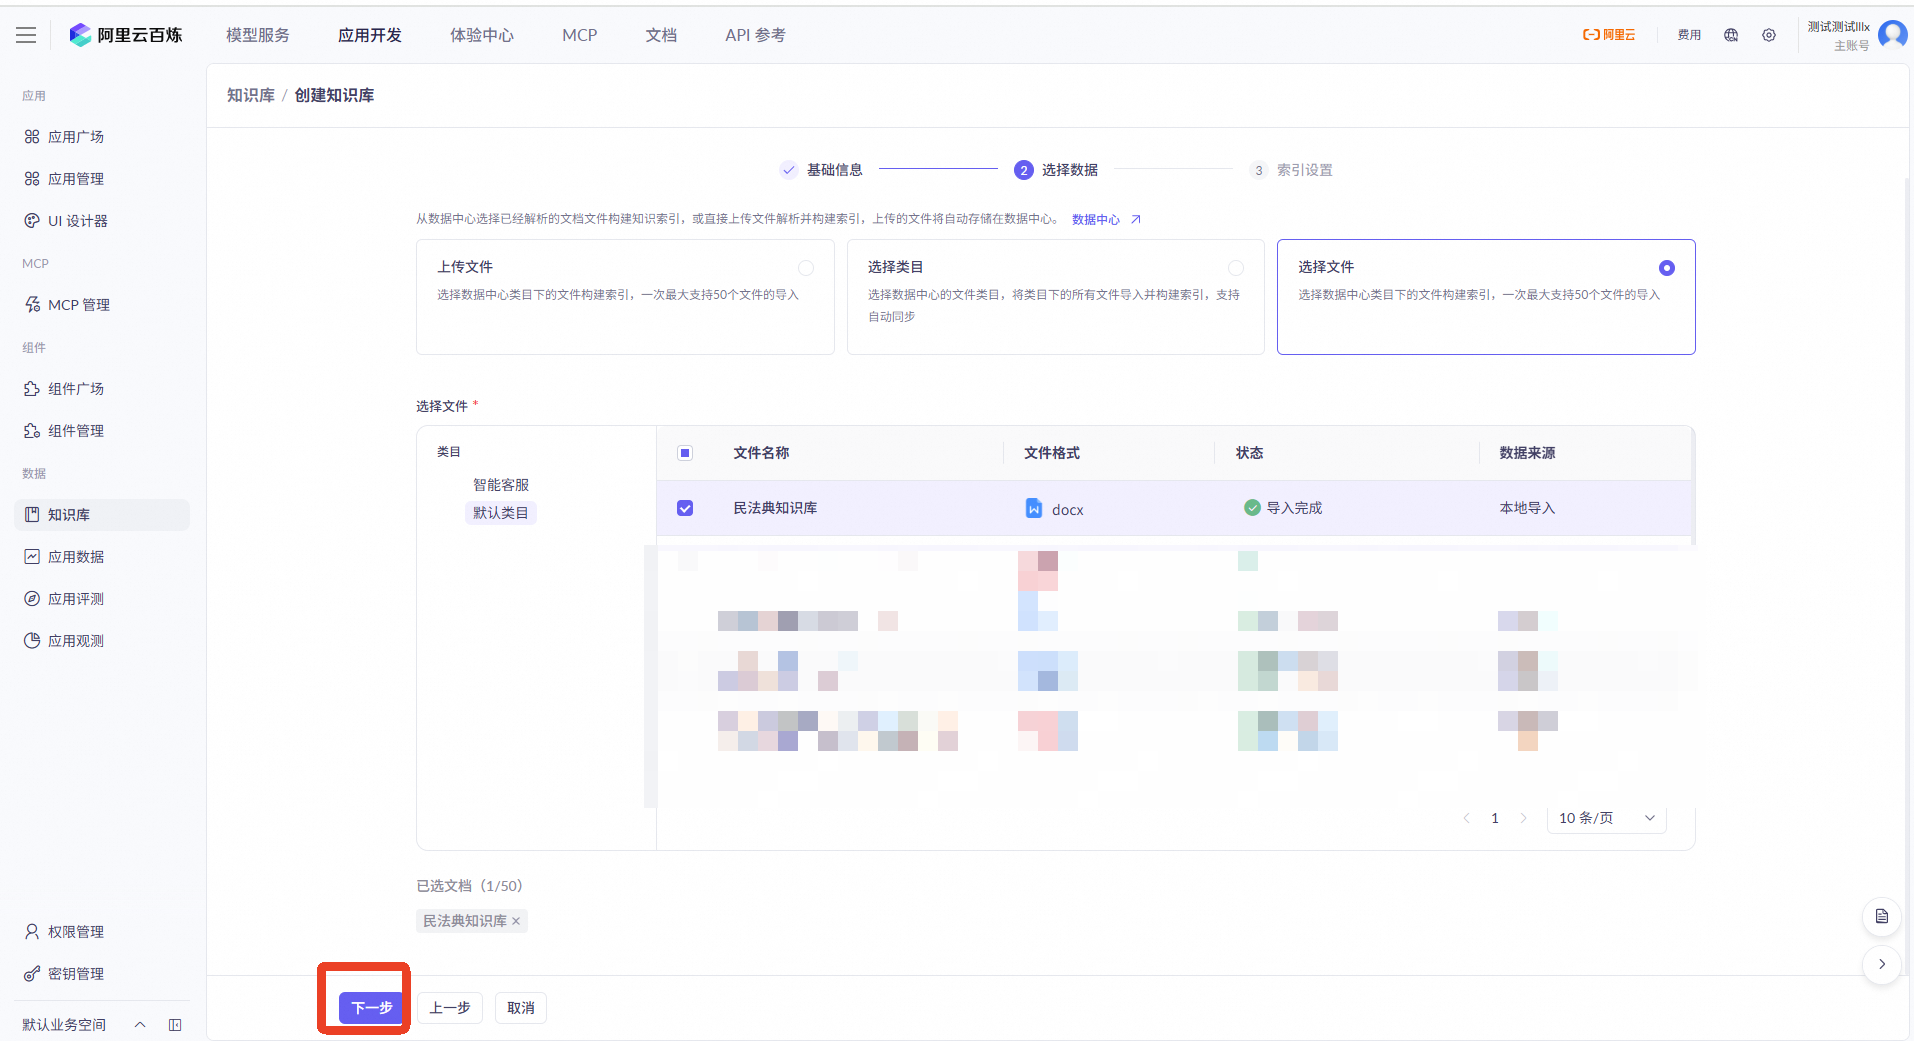Click the user avatar icon
This screenshot has height=1041, width=1914.
[1892, 34]
